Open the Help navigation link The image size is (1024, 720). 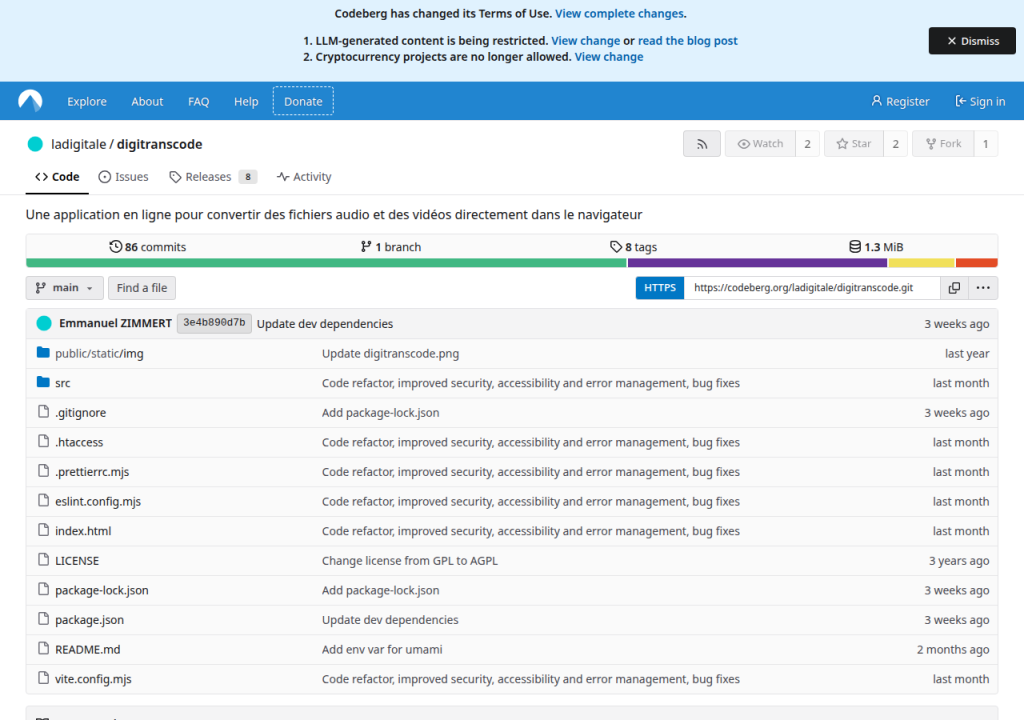(x=246, y=101)
